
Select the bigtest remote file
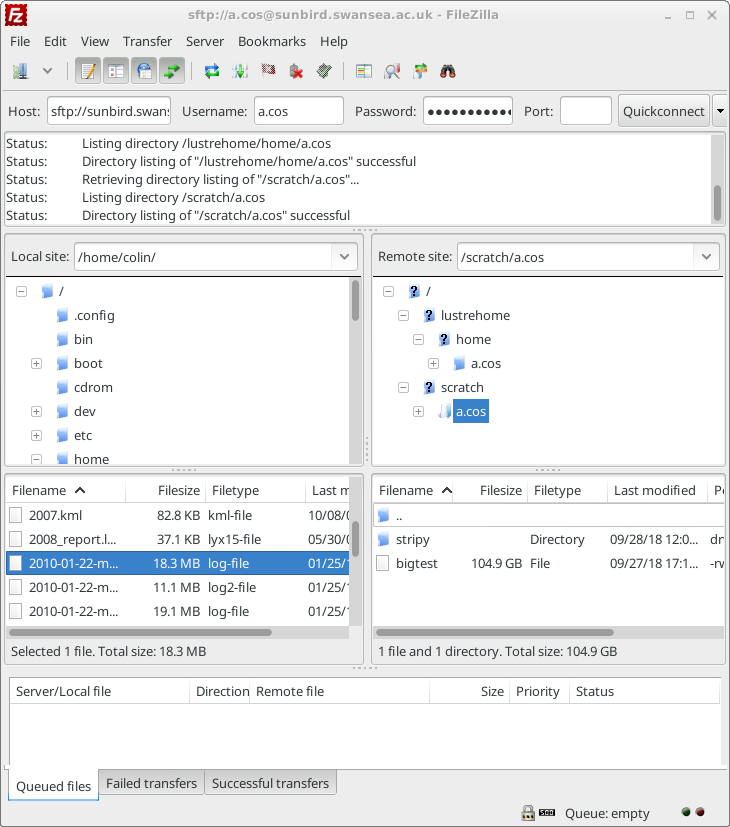pos(549,563)
